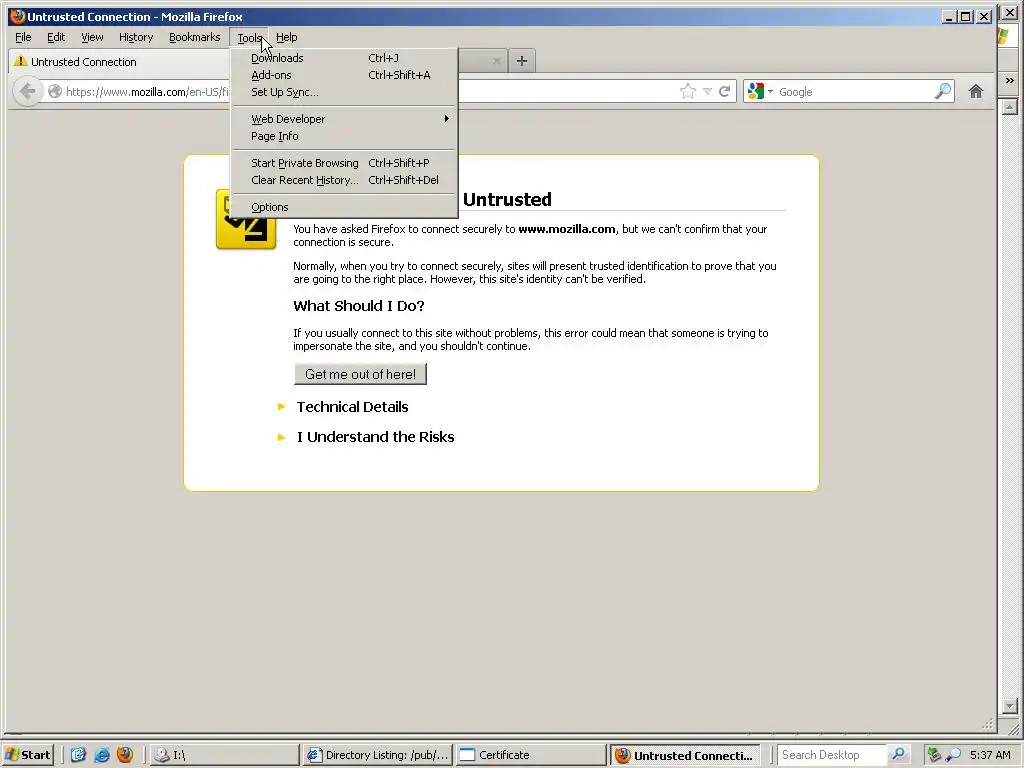The image size is (1024, 768).
Task: Open the View menu
Action: [x=92, y=37]
